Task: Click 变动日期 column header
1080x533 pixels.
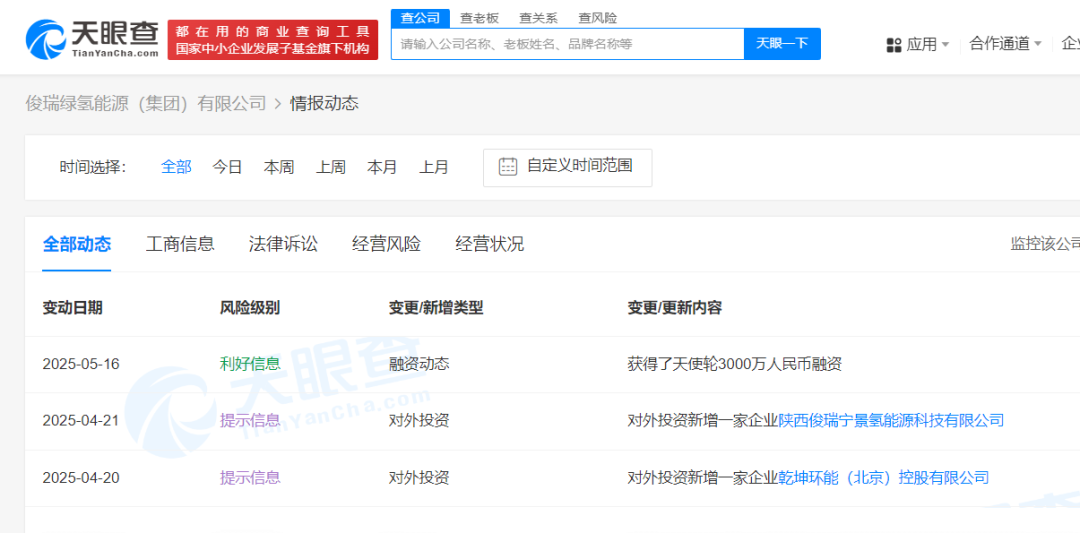Action: [x=72, y=308]
